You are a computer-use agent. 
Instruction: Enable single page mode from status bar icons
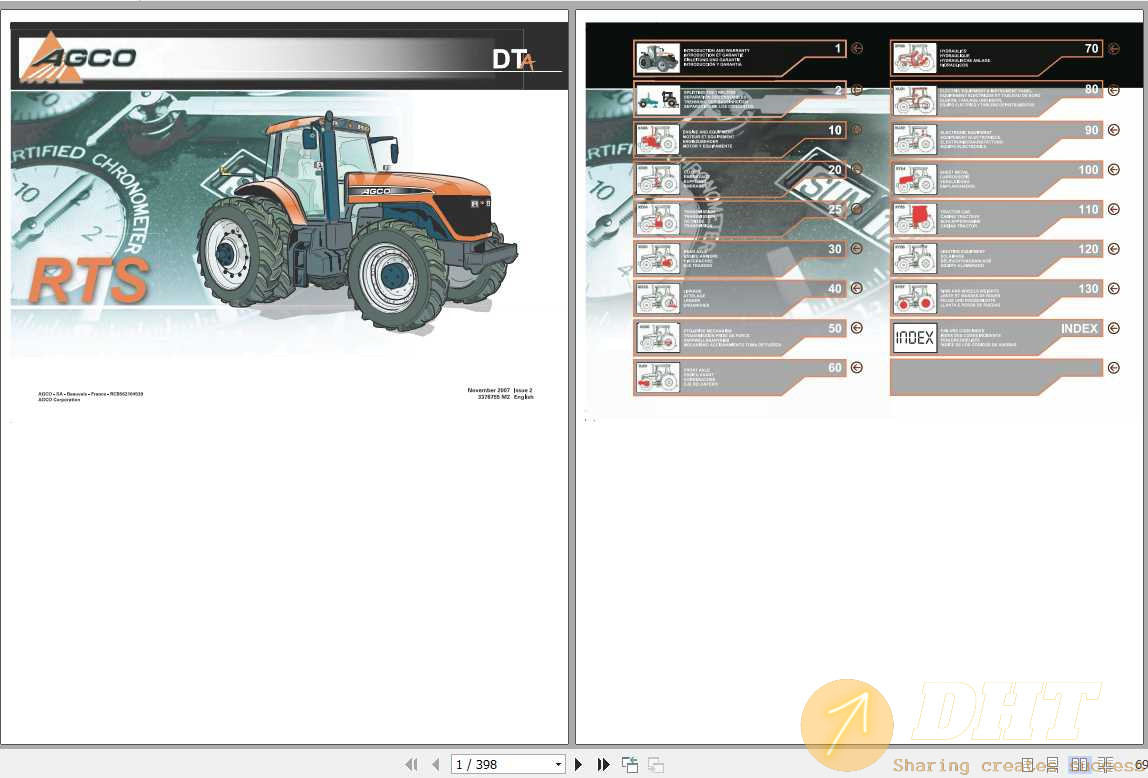(1028, 764)
